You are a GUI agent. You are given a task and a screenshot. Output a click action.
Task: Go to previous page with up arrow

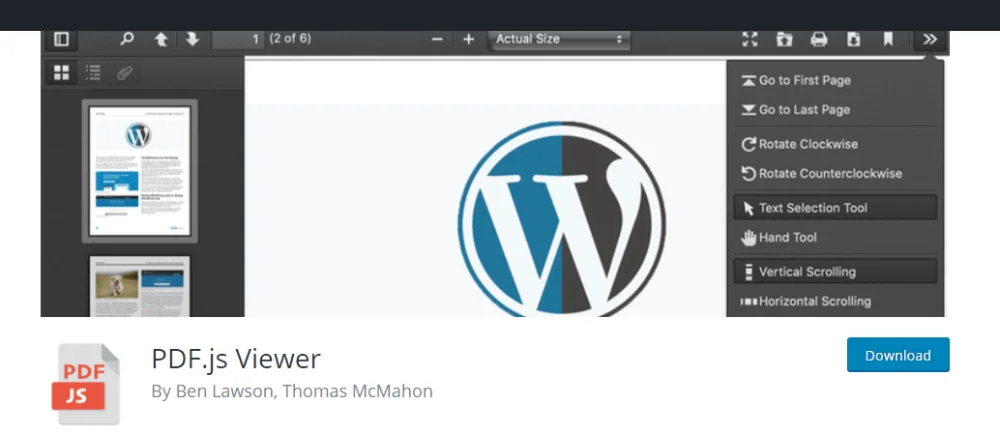point(160,40)
